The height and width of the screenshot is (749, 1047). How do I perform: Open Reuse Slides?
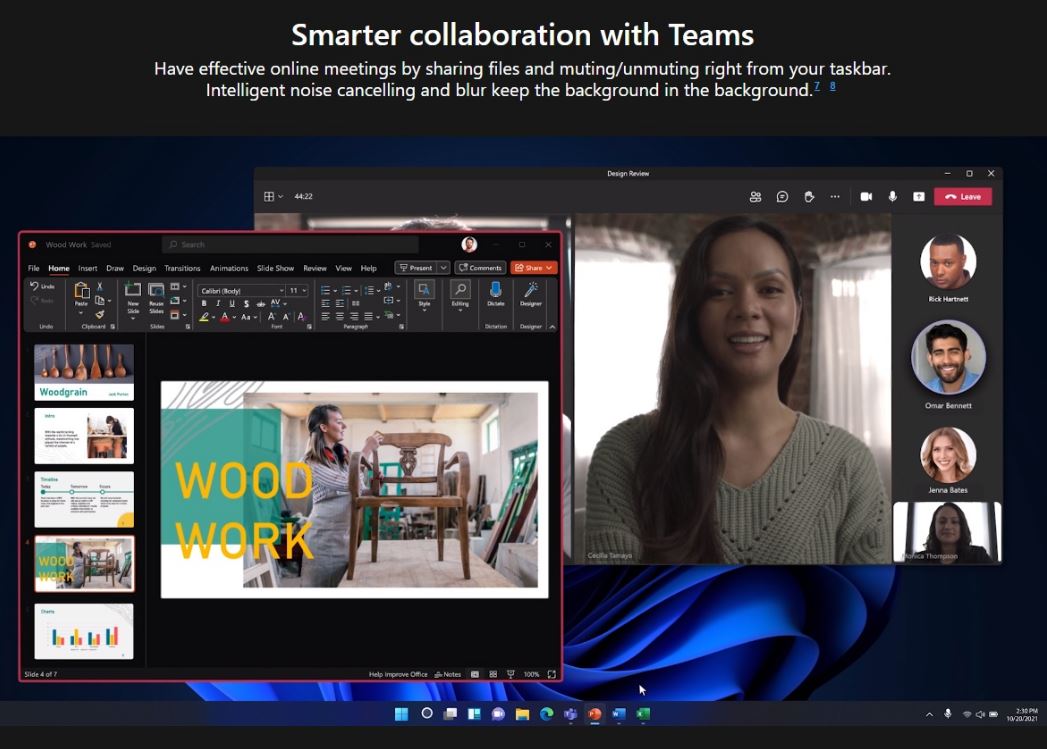click(x=156, y=298)
